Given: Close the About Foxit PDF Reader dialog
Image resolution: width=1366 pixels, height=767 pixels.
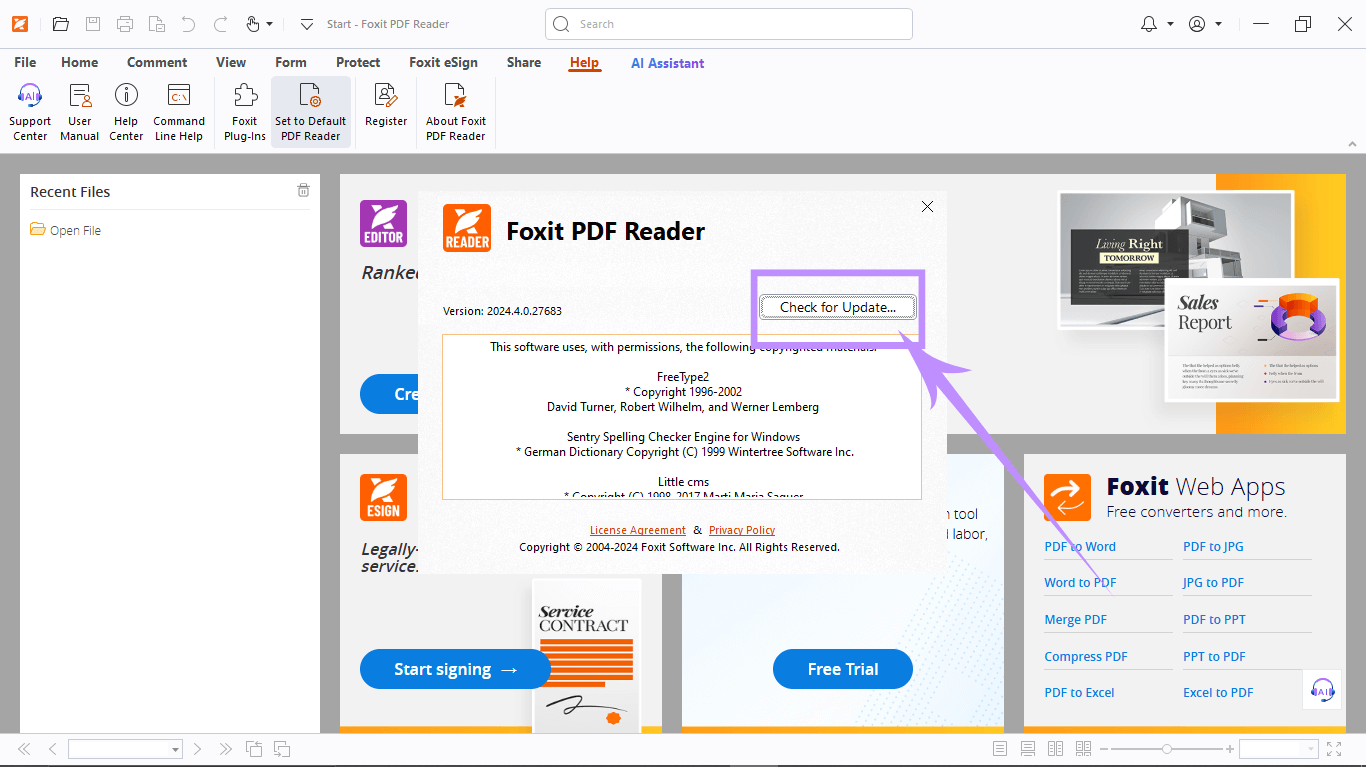Looking at the screenshot, I should (x=927, y=206).
